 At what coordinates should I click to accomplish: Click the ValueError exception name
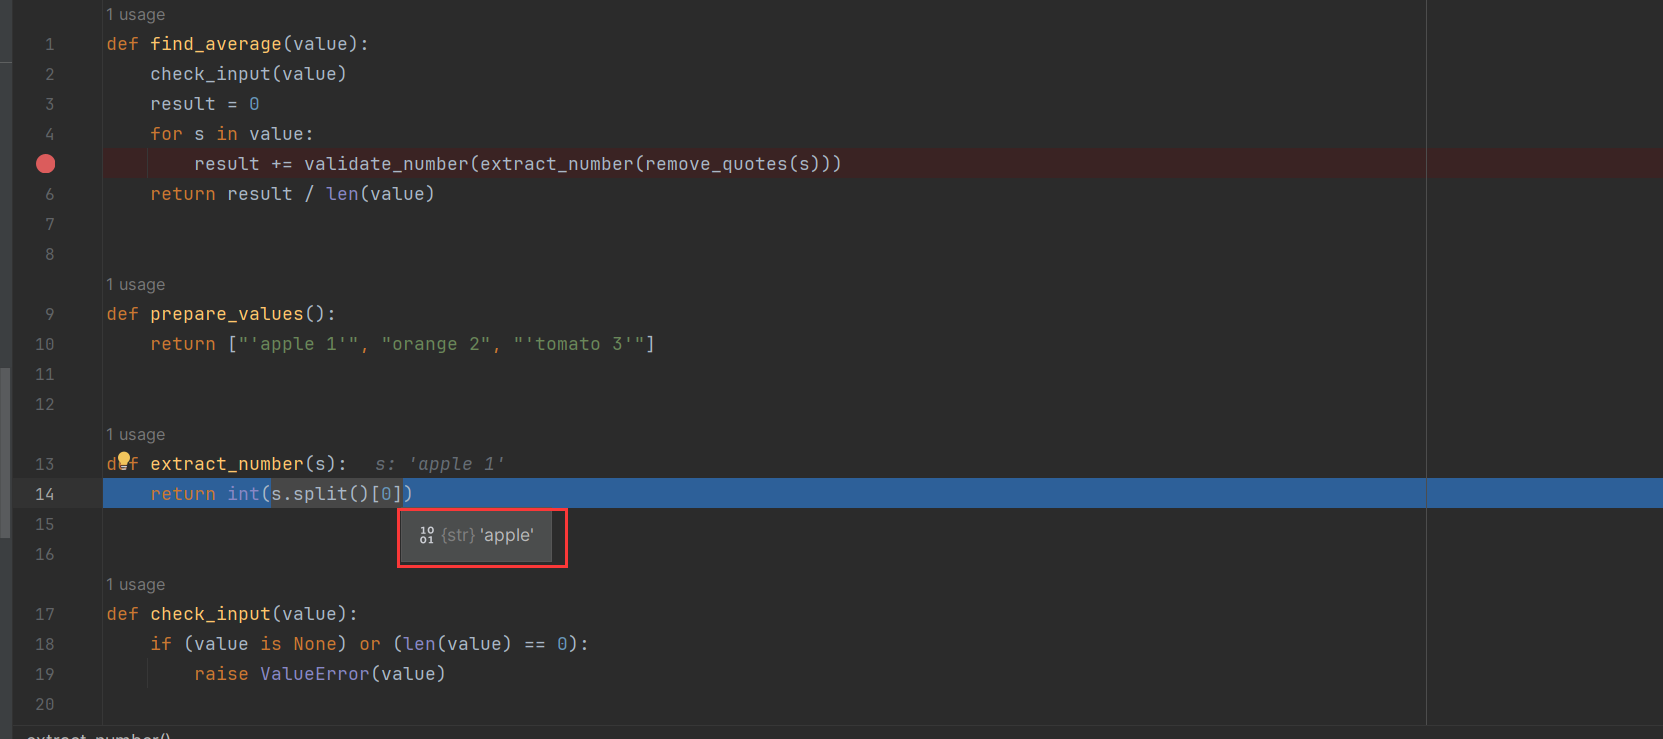[314, 674]
